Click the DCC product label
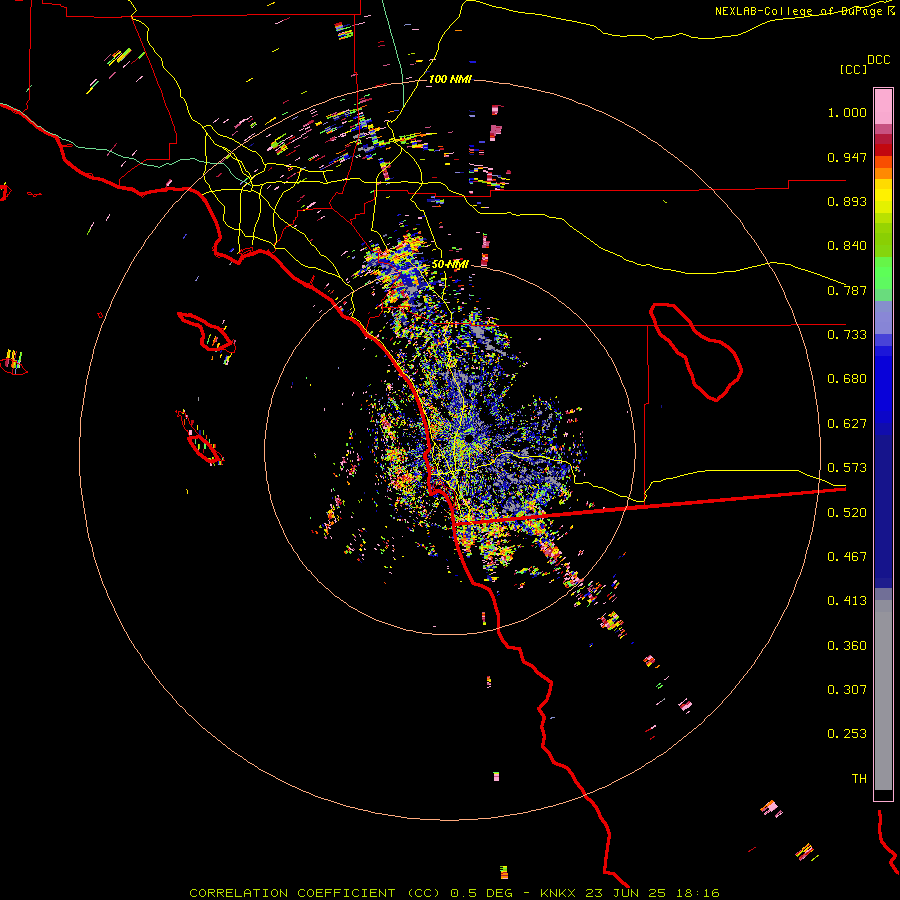Screen dimensions: 900x900 pos(879,60)
